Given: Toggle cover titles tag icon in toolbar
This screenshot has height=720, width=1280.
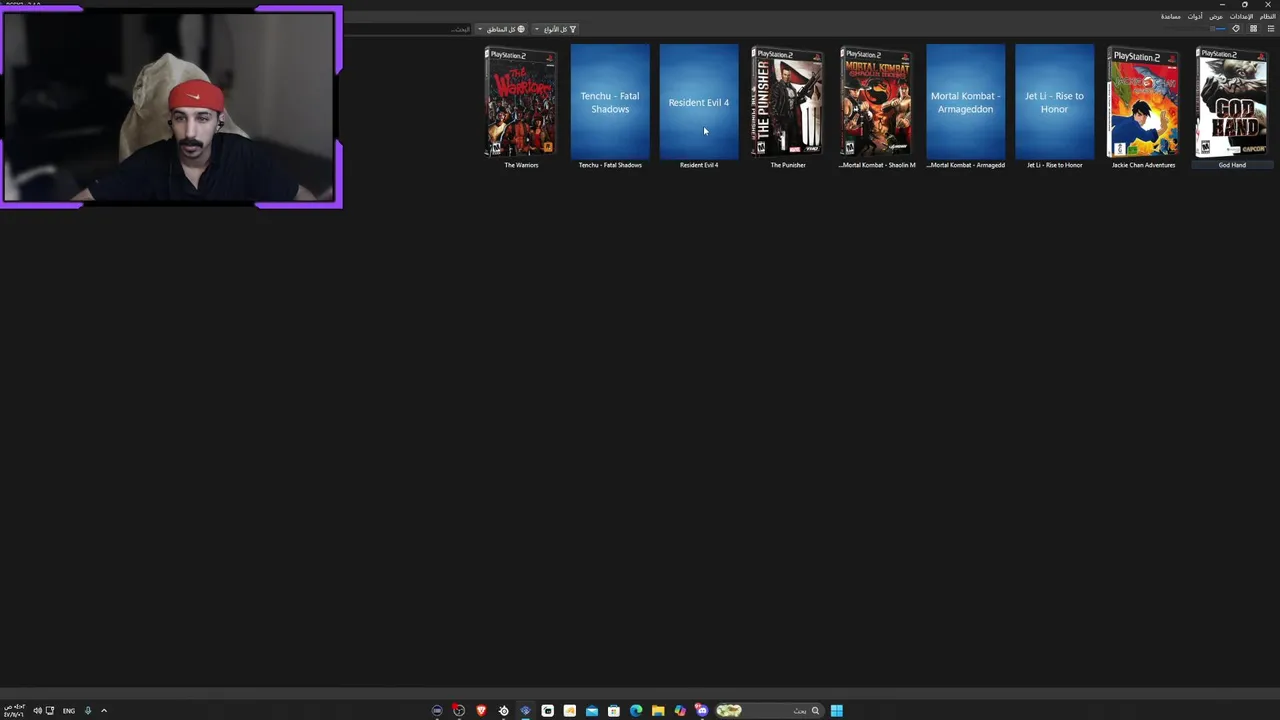Looking at the screenshot, I should coord(1236,29).
